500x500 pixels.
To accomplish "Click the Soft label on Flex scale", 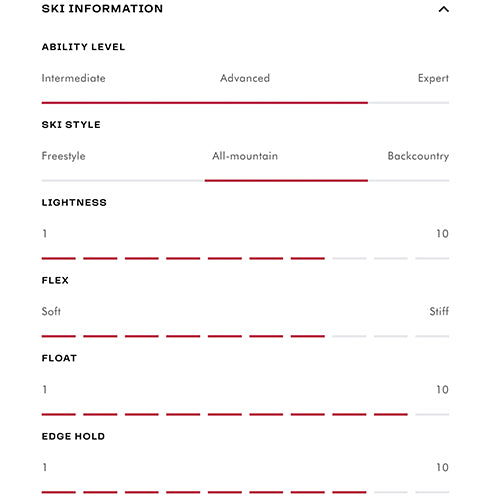I will pyautogui.click(x=51, y=311).
